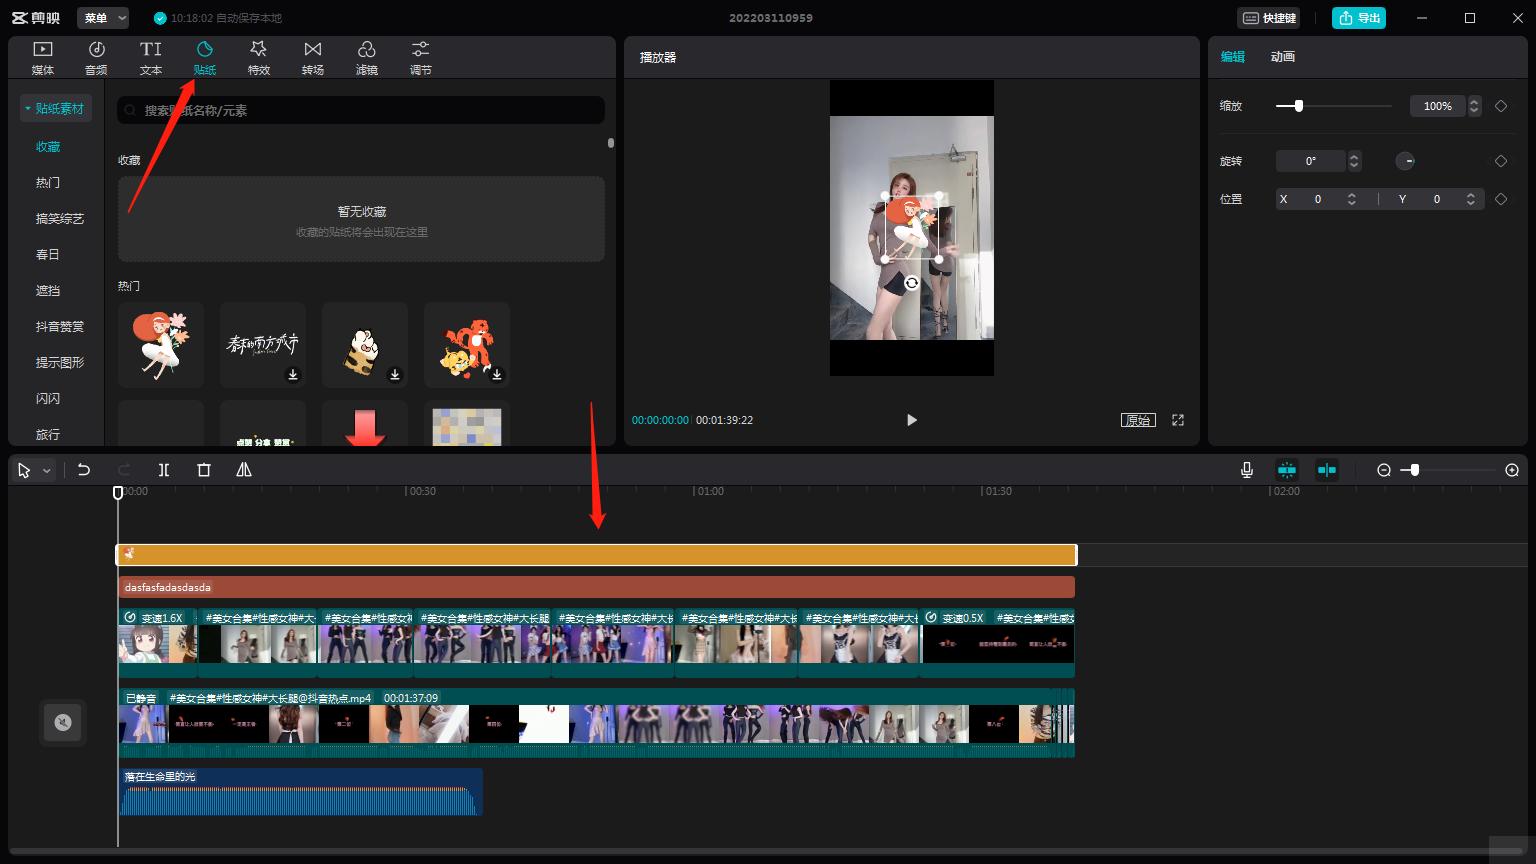Click the mirror flip icon in timeline toolbar
1536x864 pixels.
[244, 470]
